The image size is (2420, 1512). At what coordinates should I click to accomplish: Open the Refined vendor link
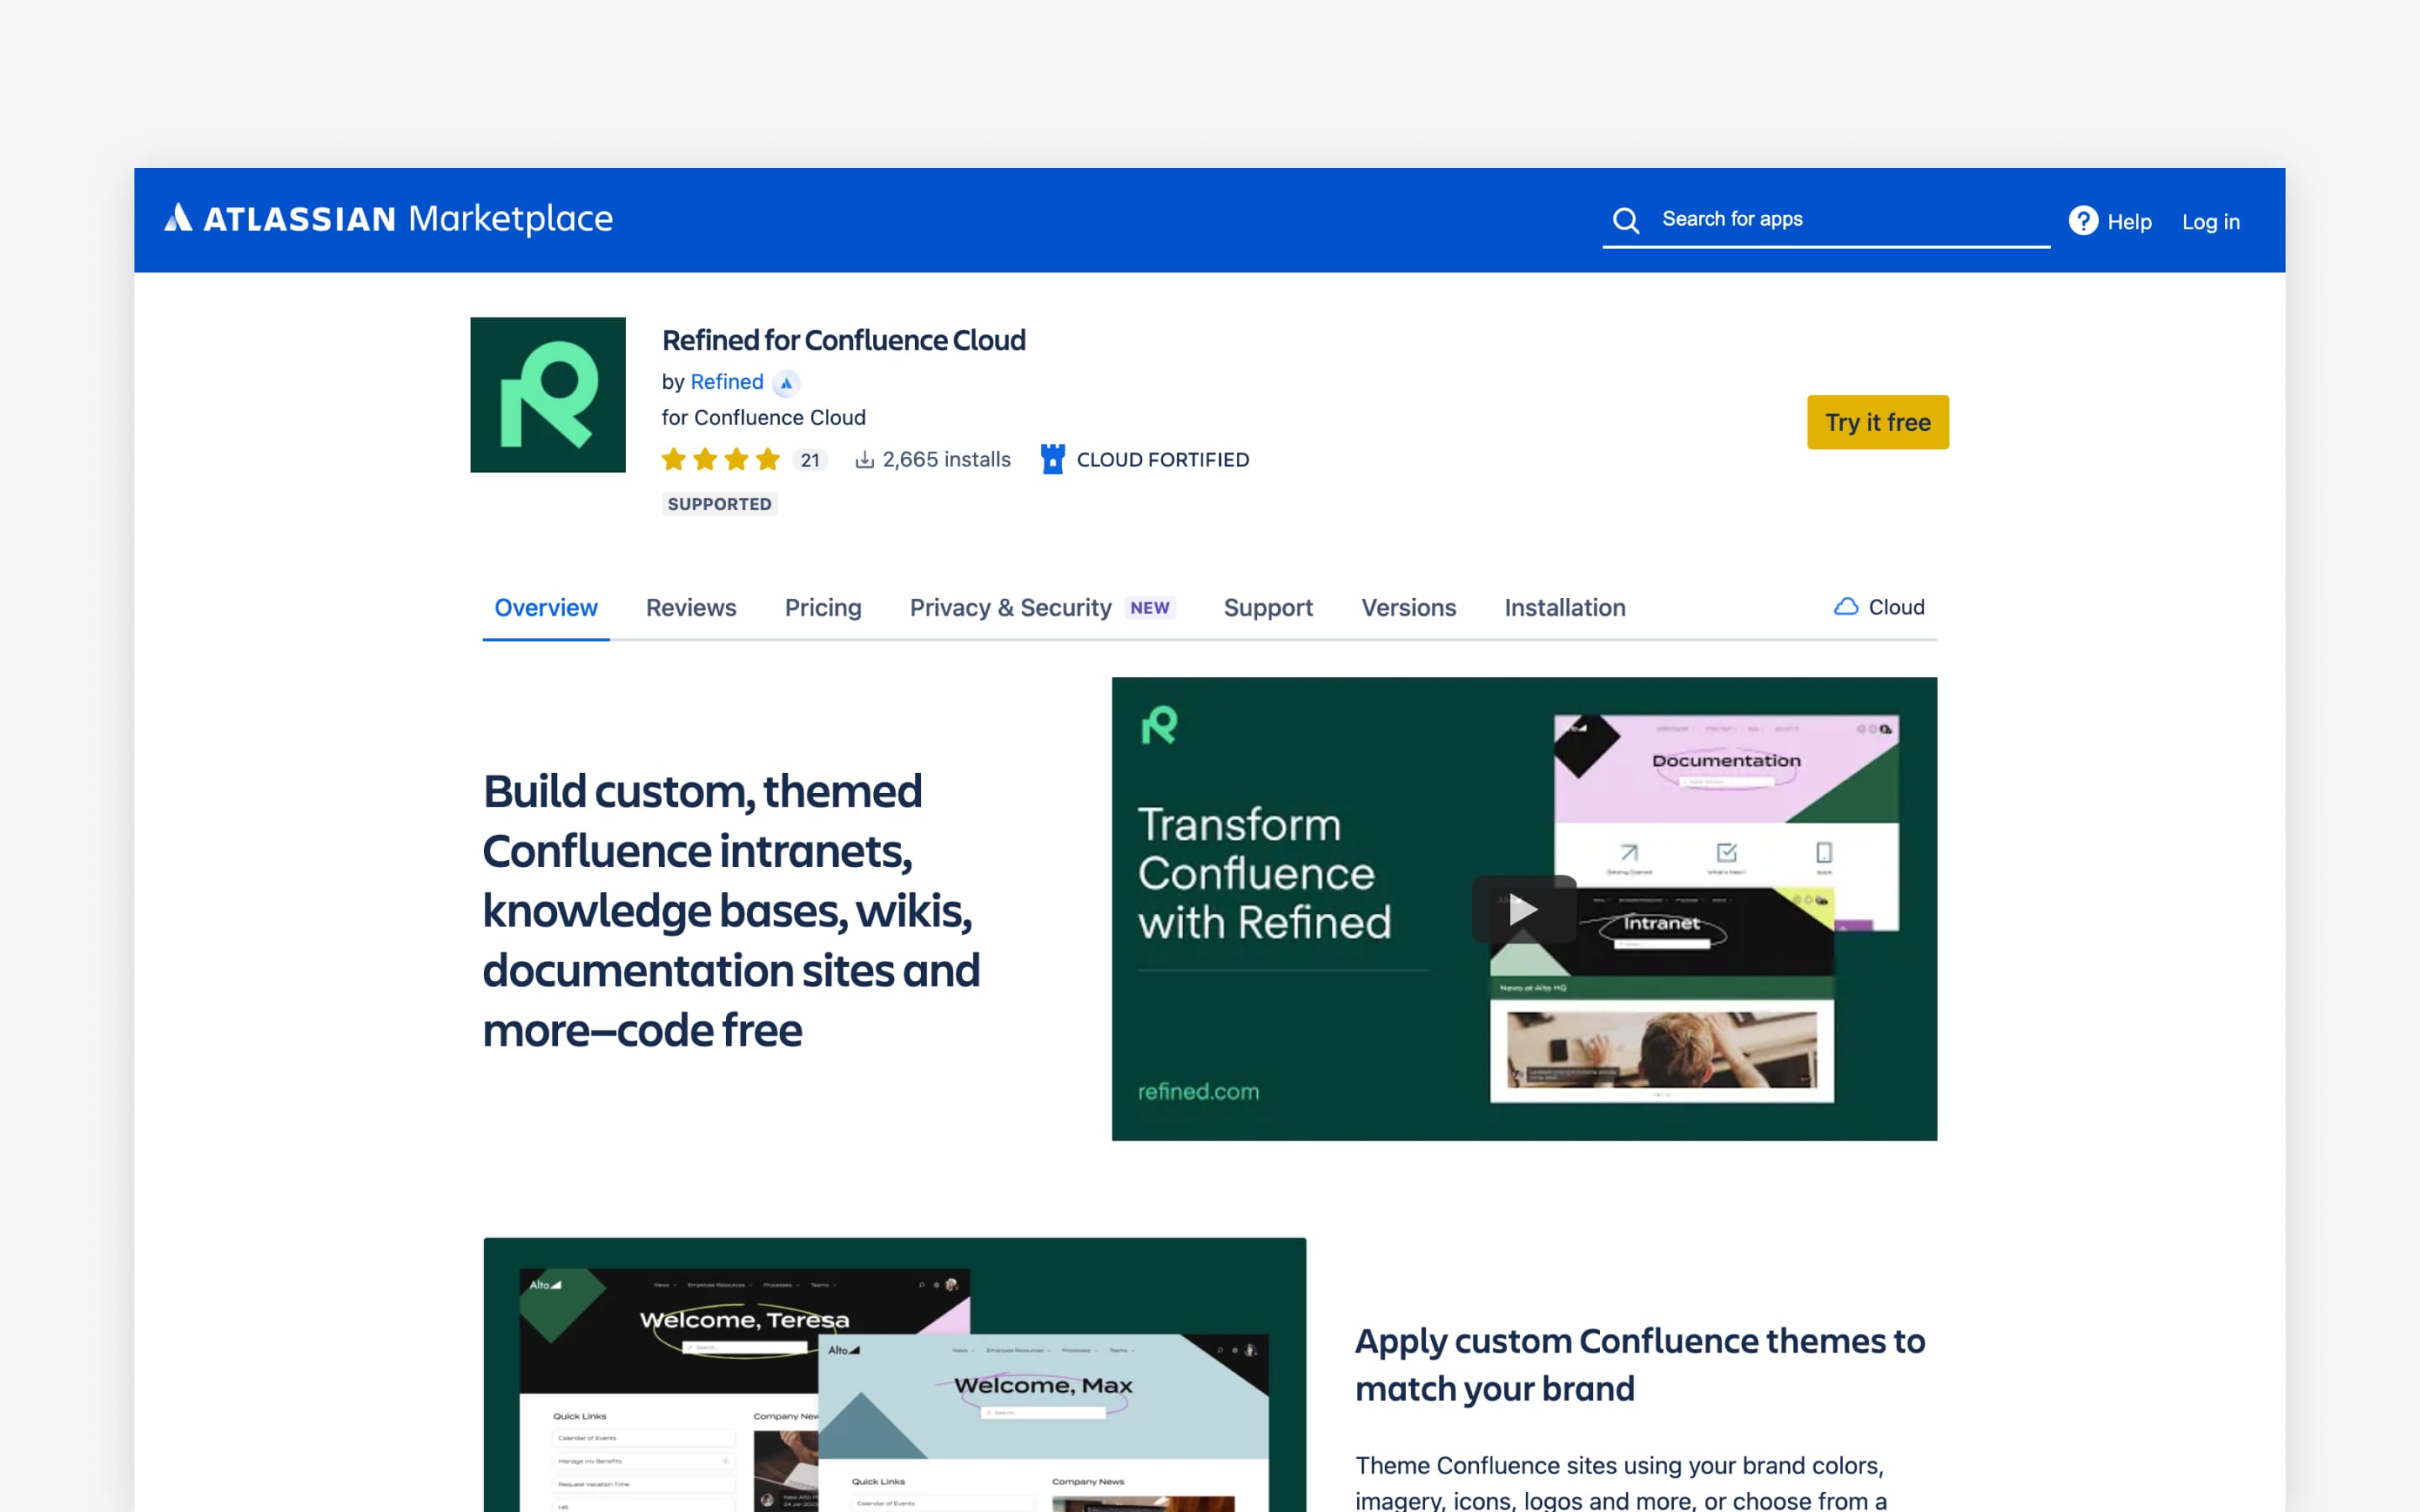coord(726,382)
